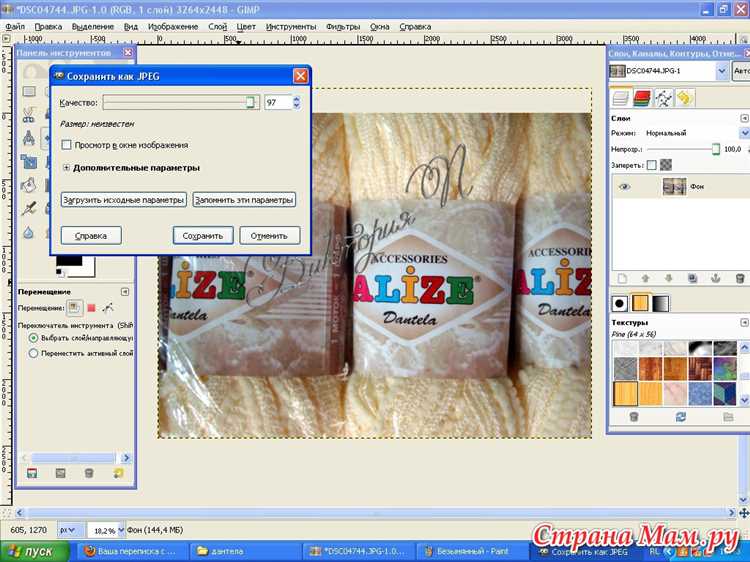
Task: Click the Качество quality slider
Action: (180, 102)
